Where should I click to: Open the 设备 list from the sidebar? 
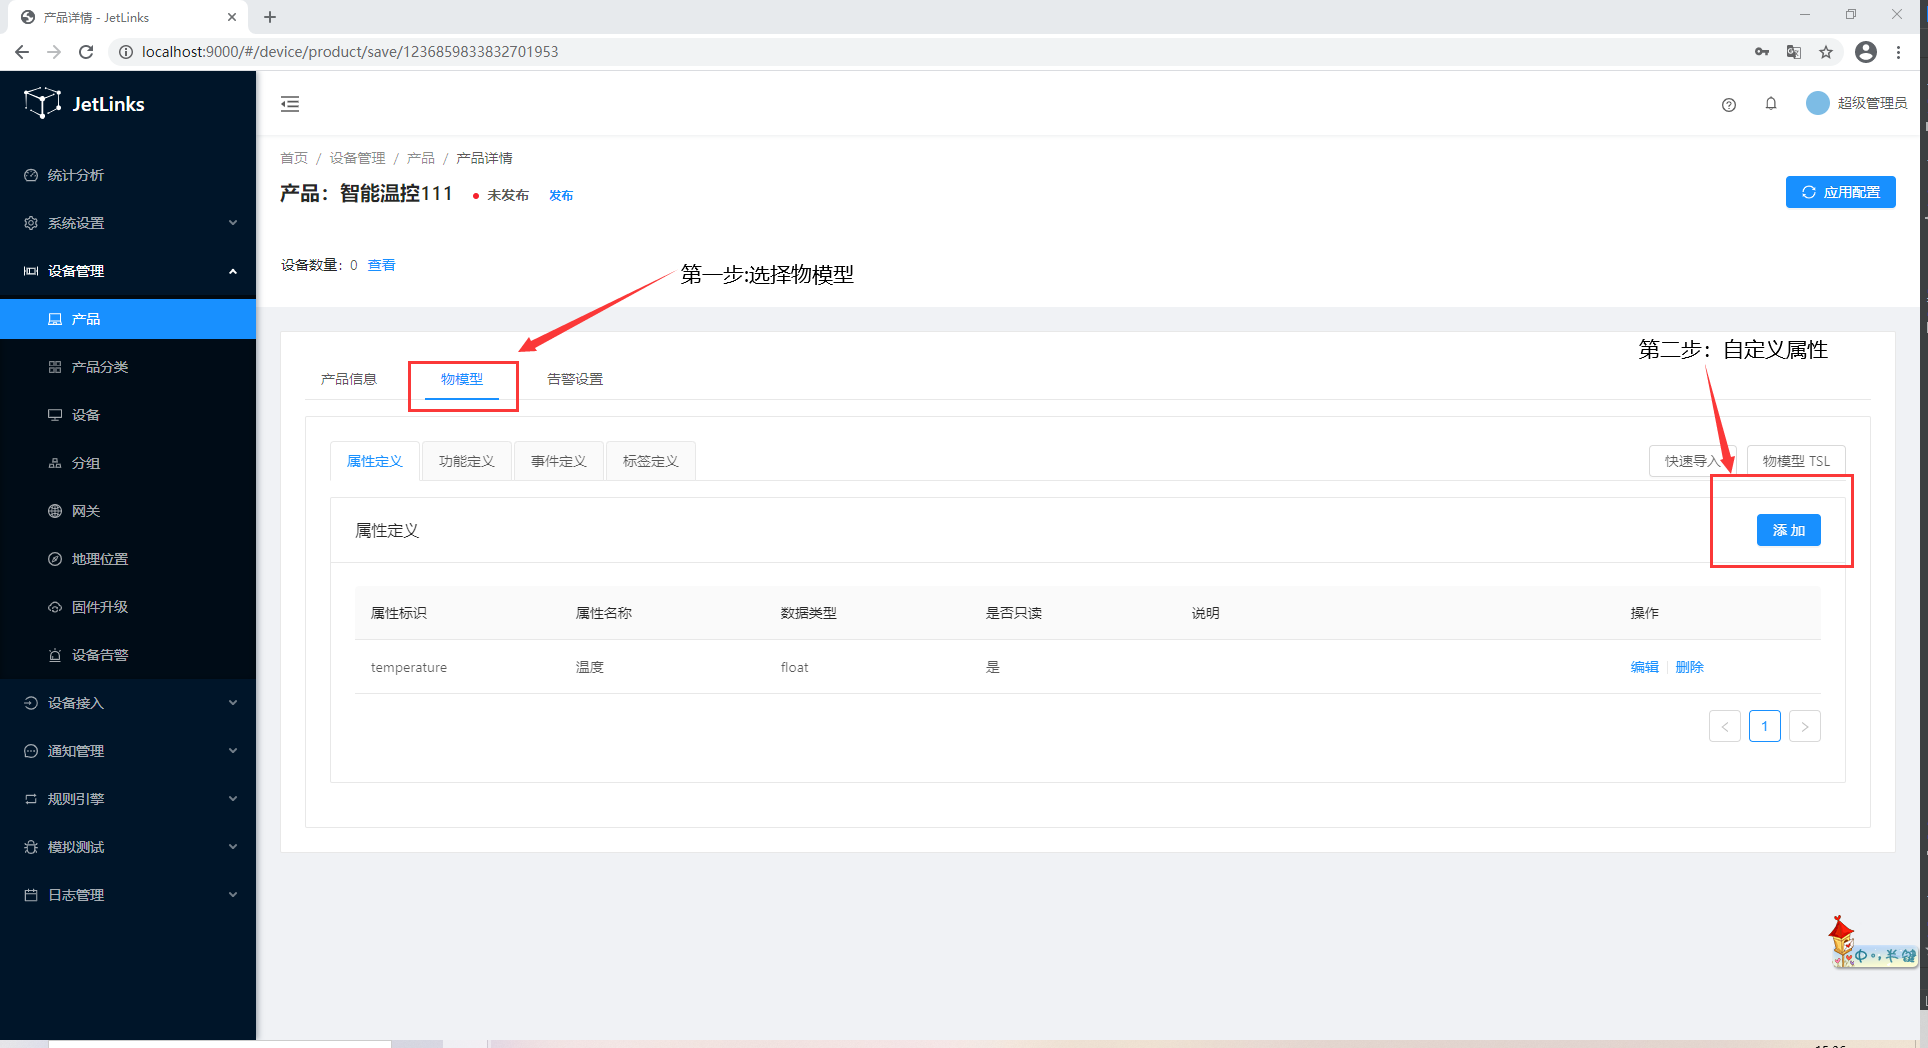point(86,414)
